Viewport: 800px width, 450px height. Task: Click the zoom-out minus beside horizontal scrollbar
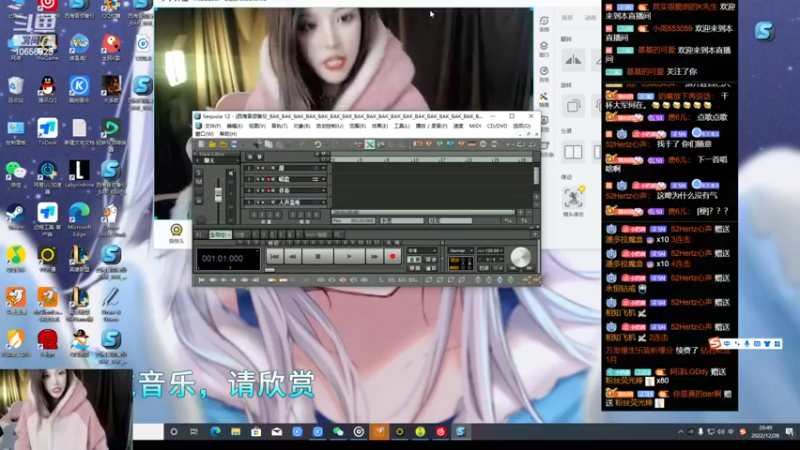click(529, 212)
